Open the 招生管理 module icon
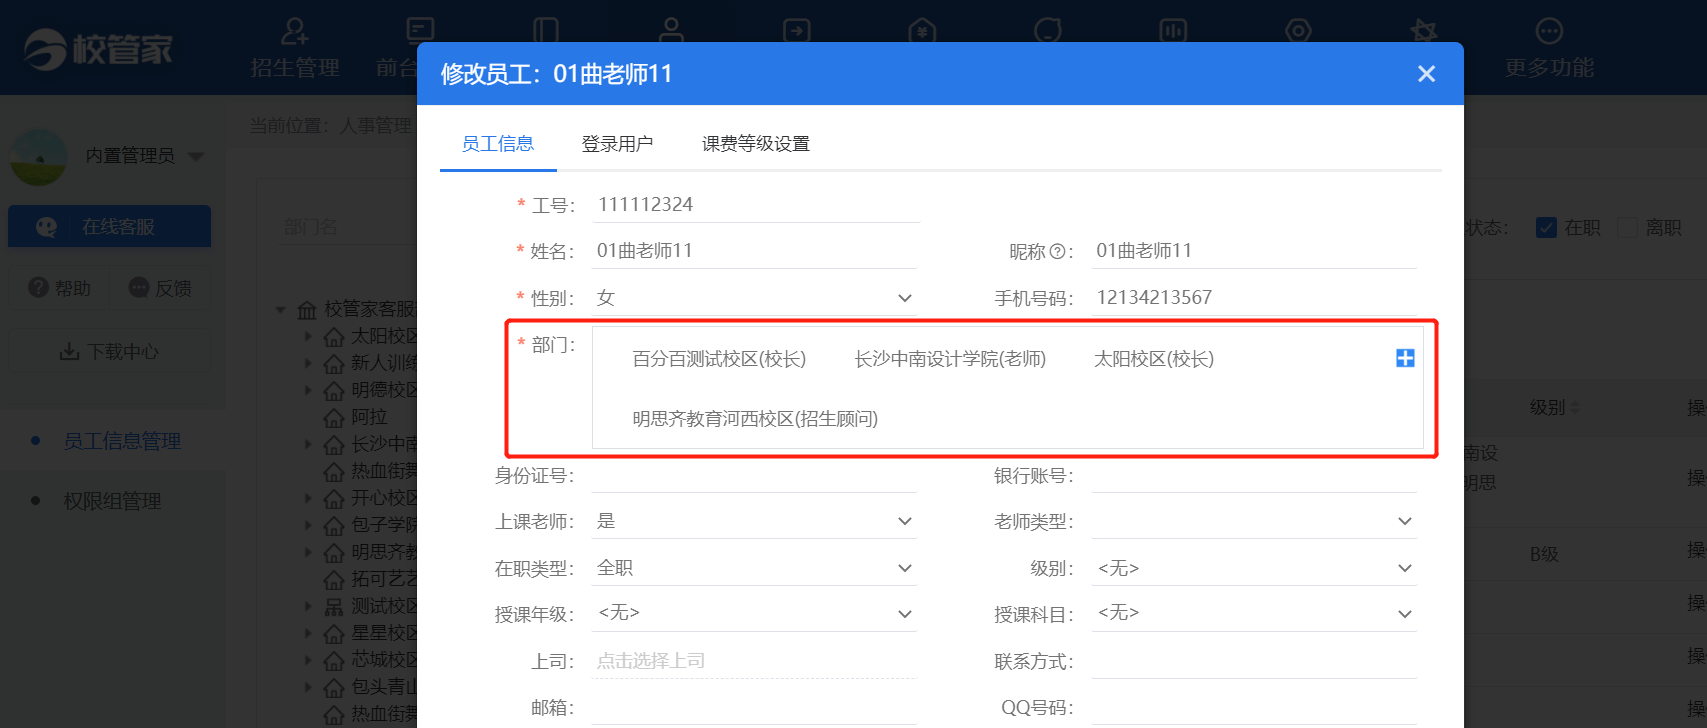The image size is (1707, 728). tap(295, 31)
